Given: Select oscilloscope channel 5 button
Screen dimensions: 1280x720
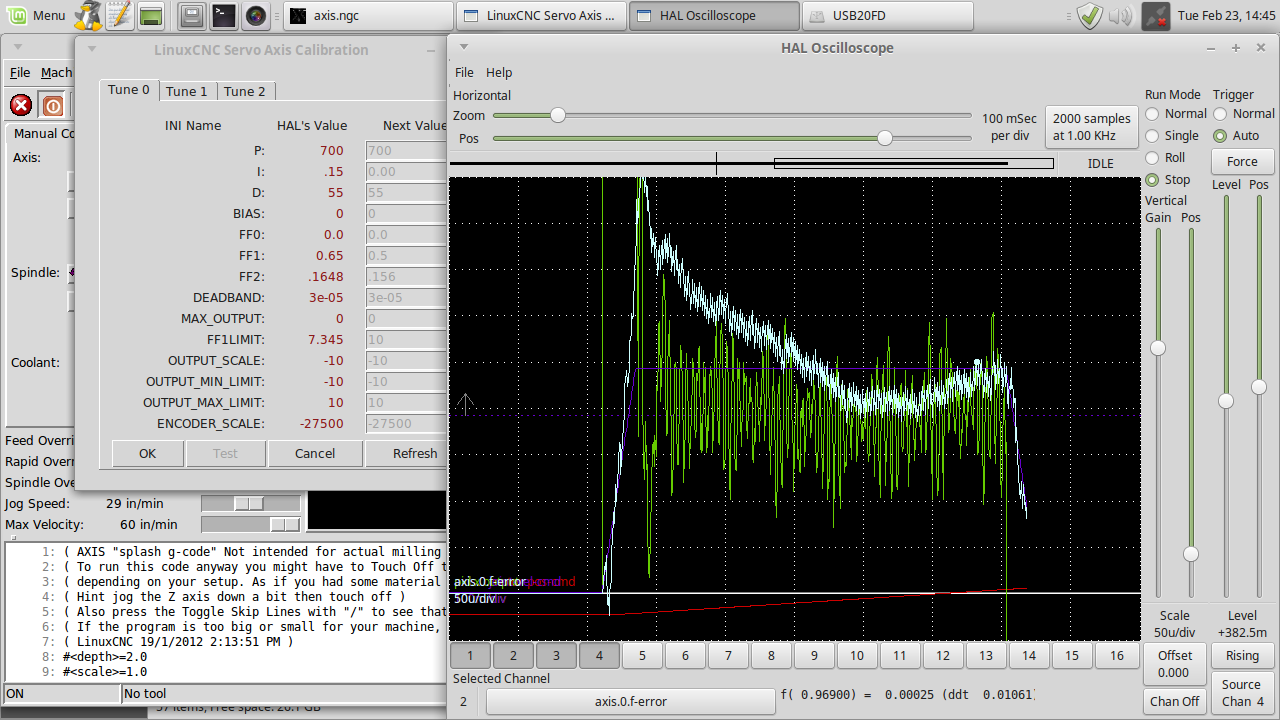Looking at the screenshot, I should [643, 656].
